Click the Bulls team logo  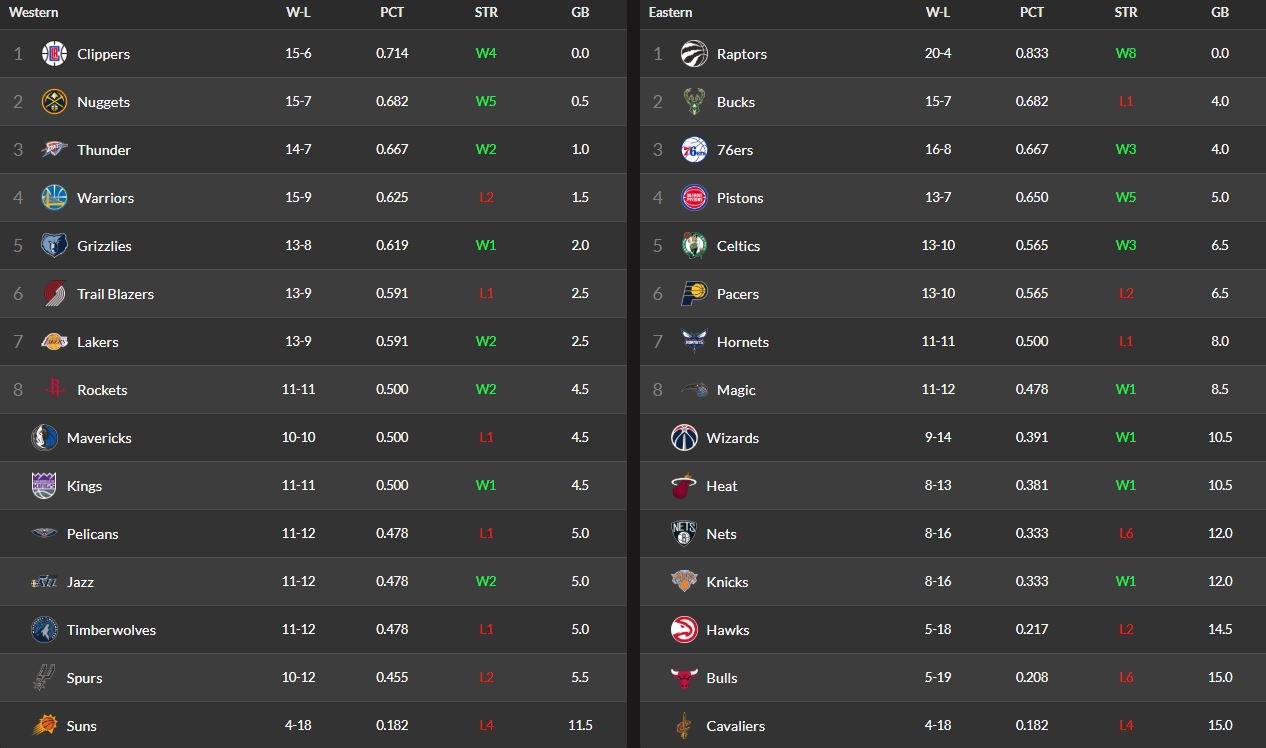pos(683,678)
